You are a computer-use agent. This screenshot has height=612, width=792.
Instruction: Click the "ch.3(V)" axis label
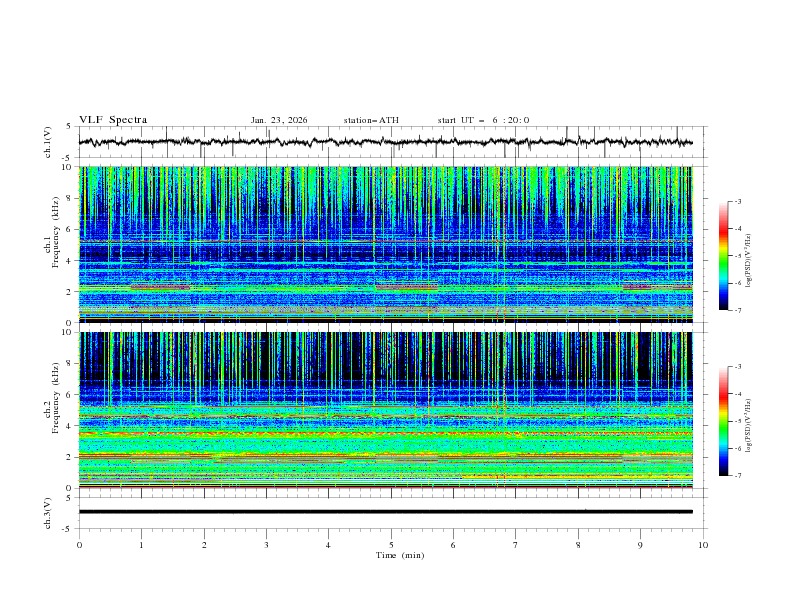(48, 513)
